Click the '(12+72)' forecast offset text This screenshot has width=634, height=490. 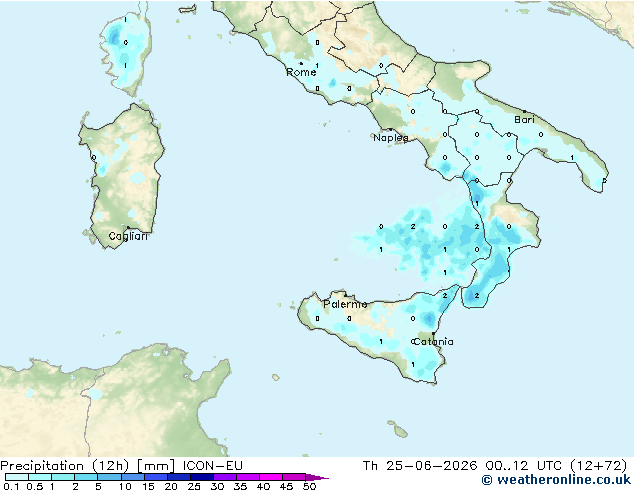pyautogui.click(x=599, y=466)
